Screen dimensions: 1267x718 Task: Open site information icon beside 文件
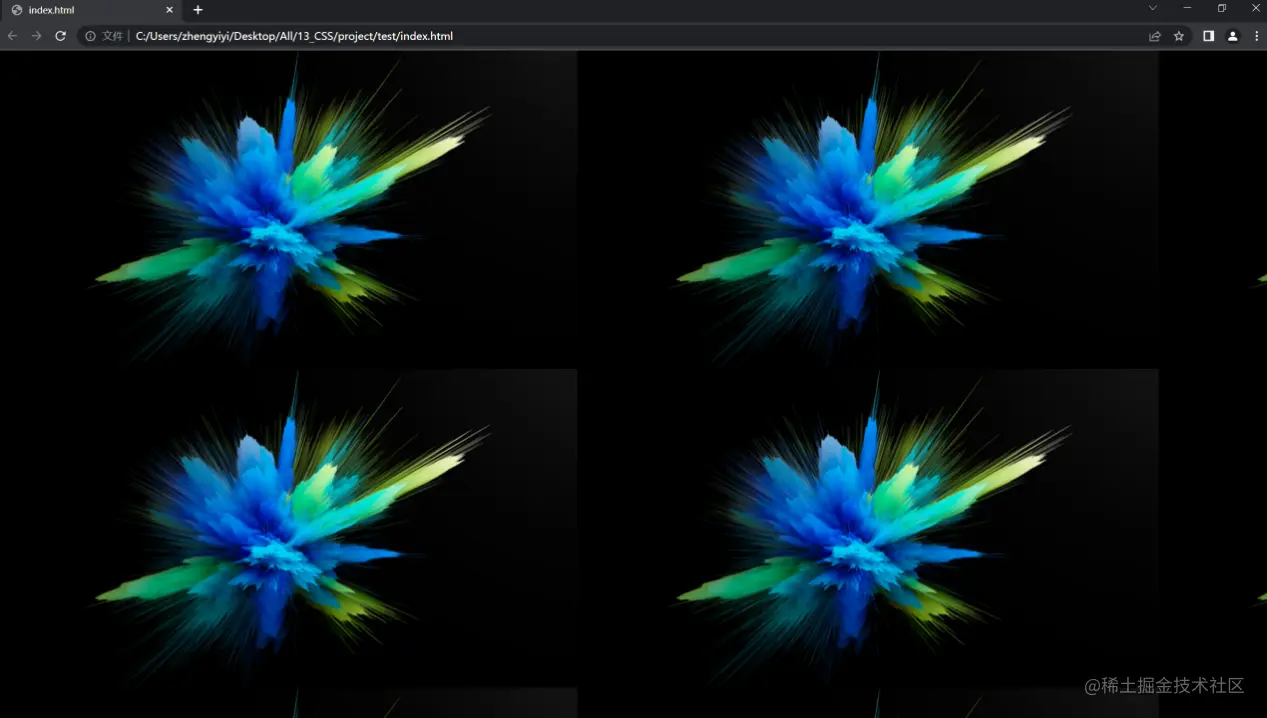coord(90,36)
